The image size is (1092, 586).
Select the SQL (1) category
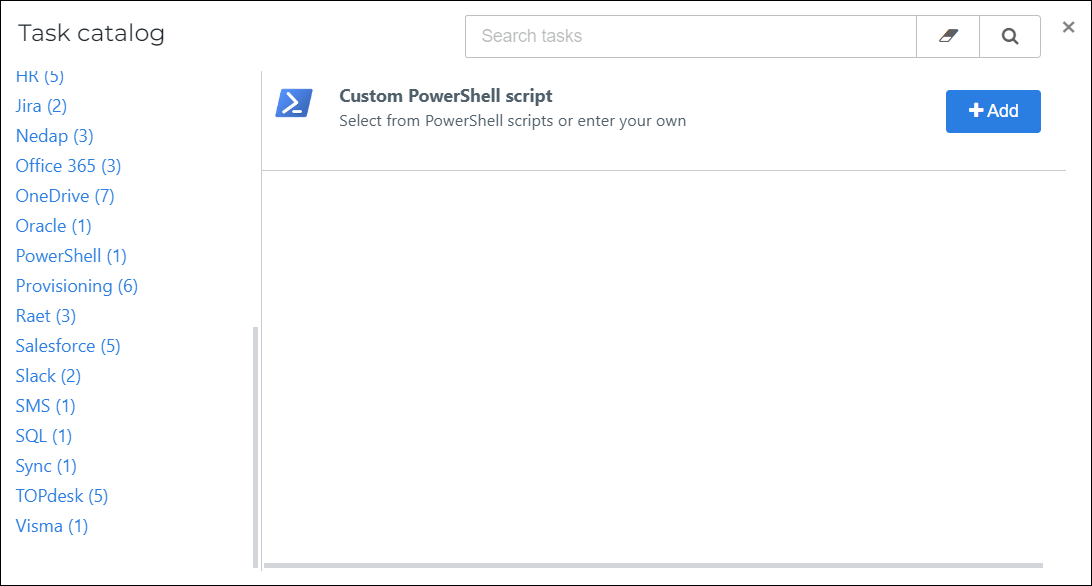44,435
